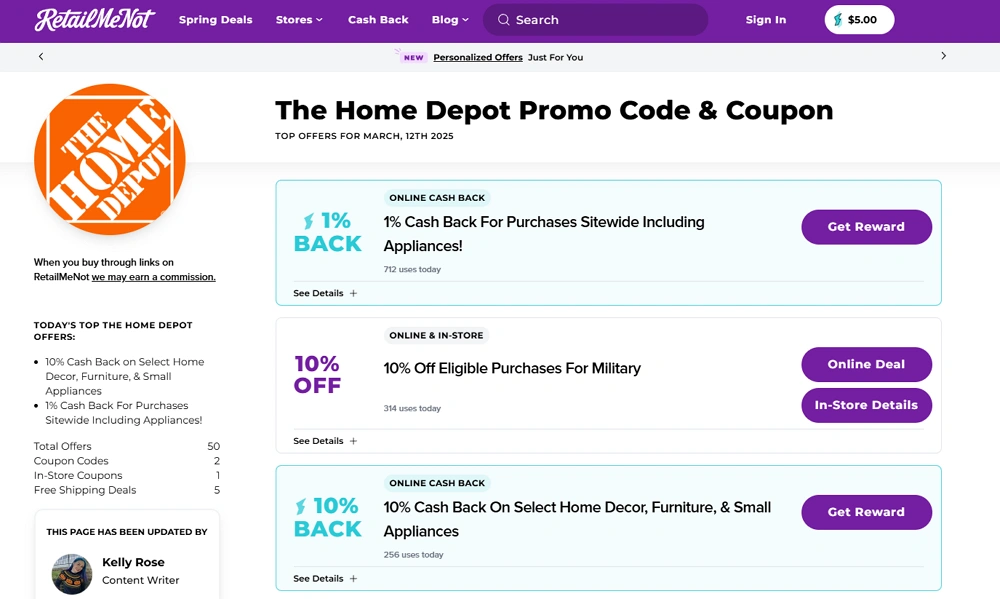Open Personalized Offers from the banner
The image size is (1000, 599).
[x=478, y=57]
